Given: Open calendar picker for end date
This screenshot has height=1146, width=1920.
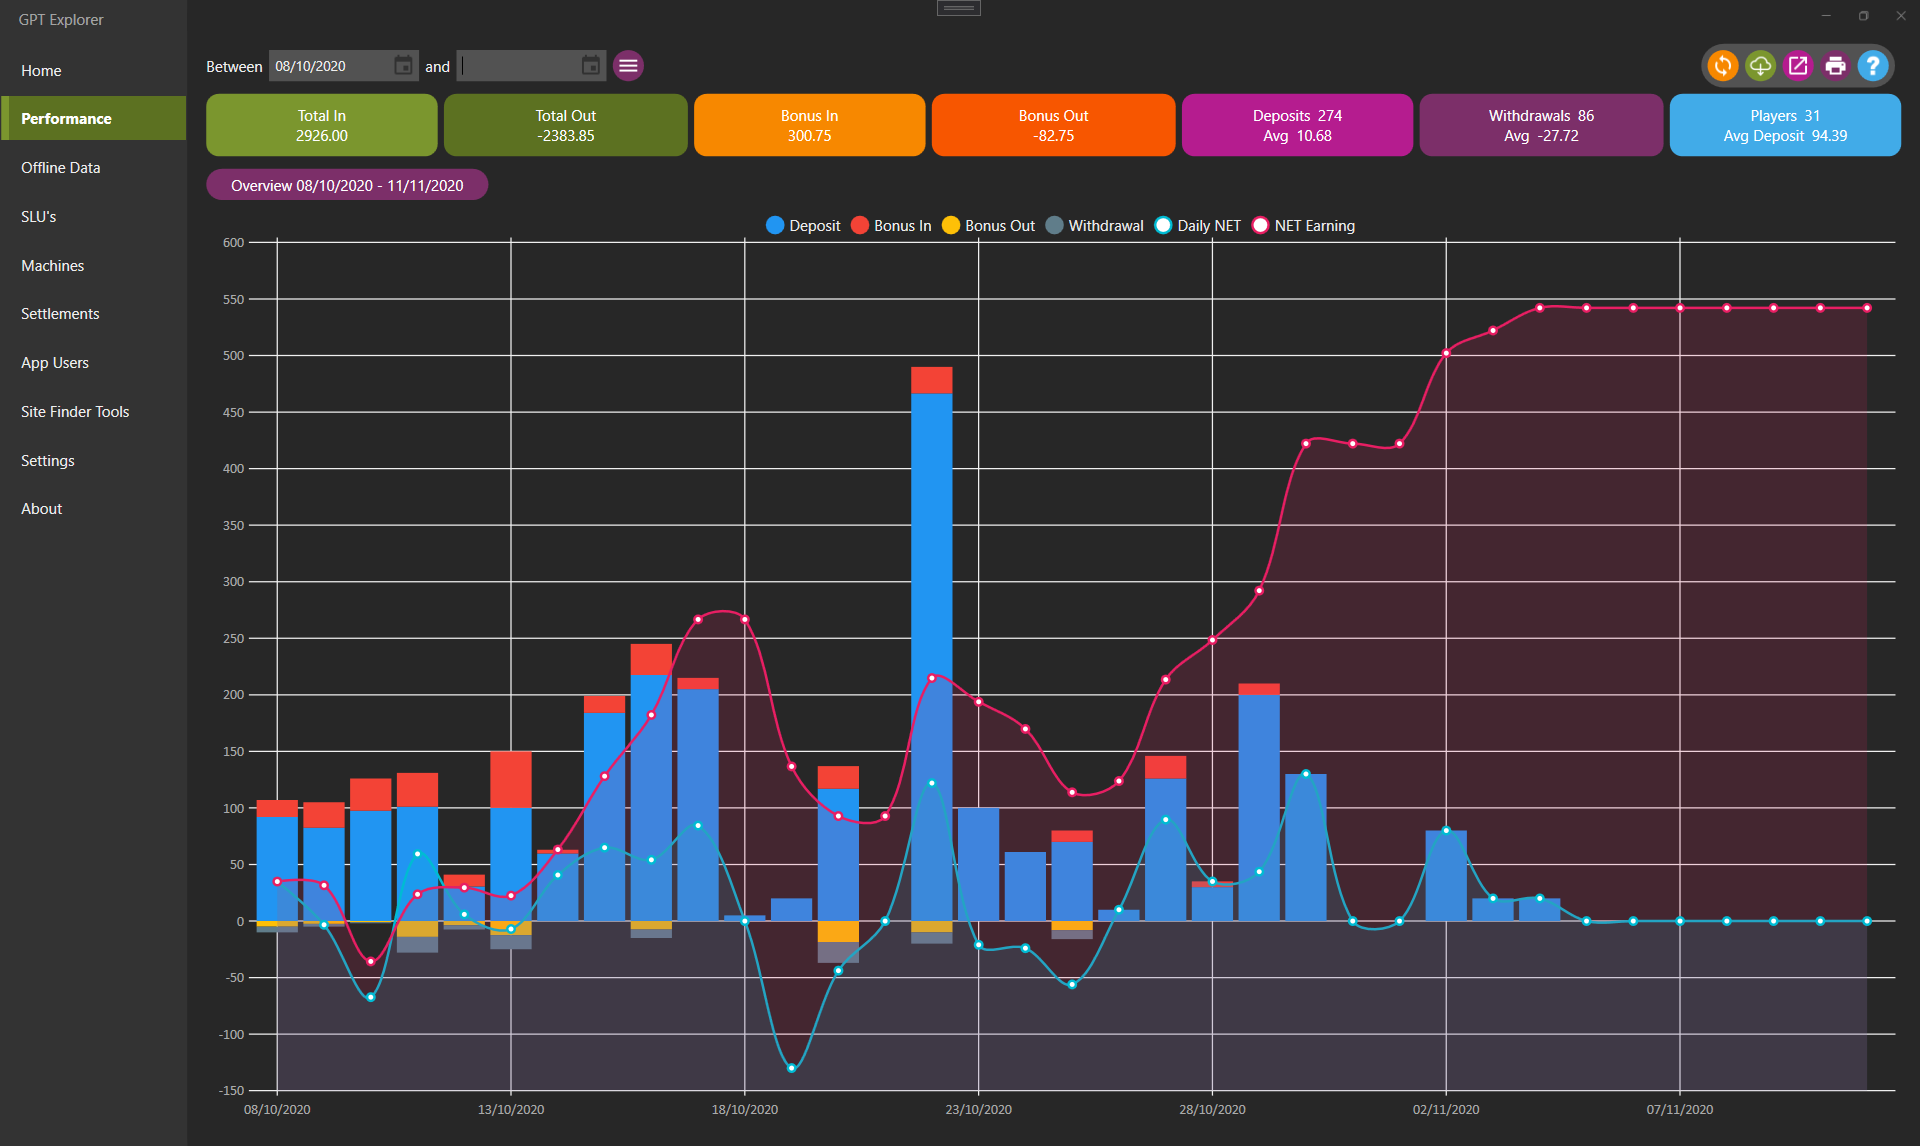Looking at the screenshot, I should [591, 66].
